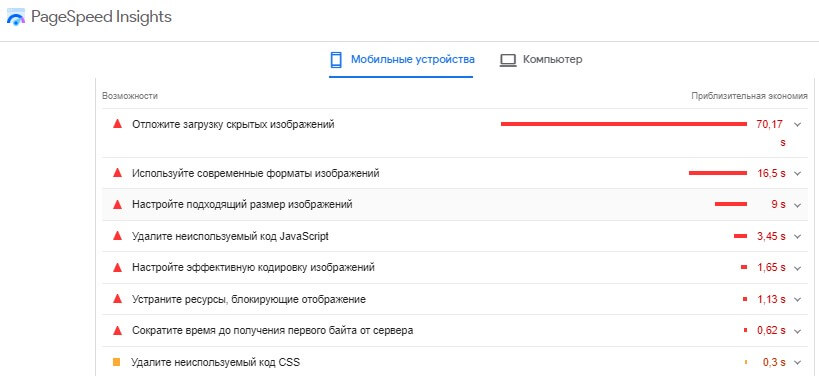819x376 pixels.
Task: Click red triangle beside Устраните ресурсы, блокирующие отображение
Action: pyautogui.click(x=118, y=299)
